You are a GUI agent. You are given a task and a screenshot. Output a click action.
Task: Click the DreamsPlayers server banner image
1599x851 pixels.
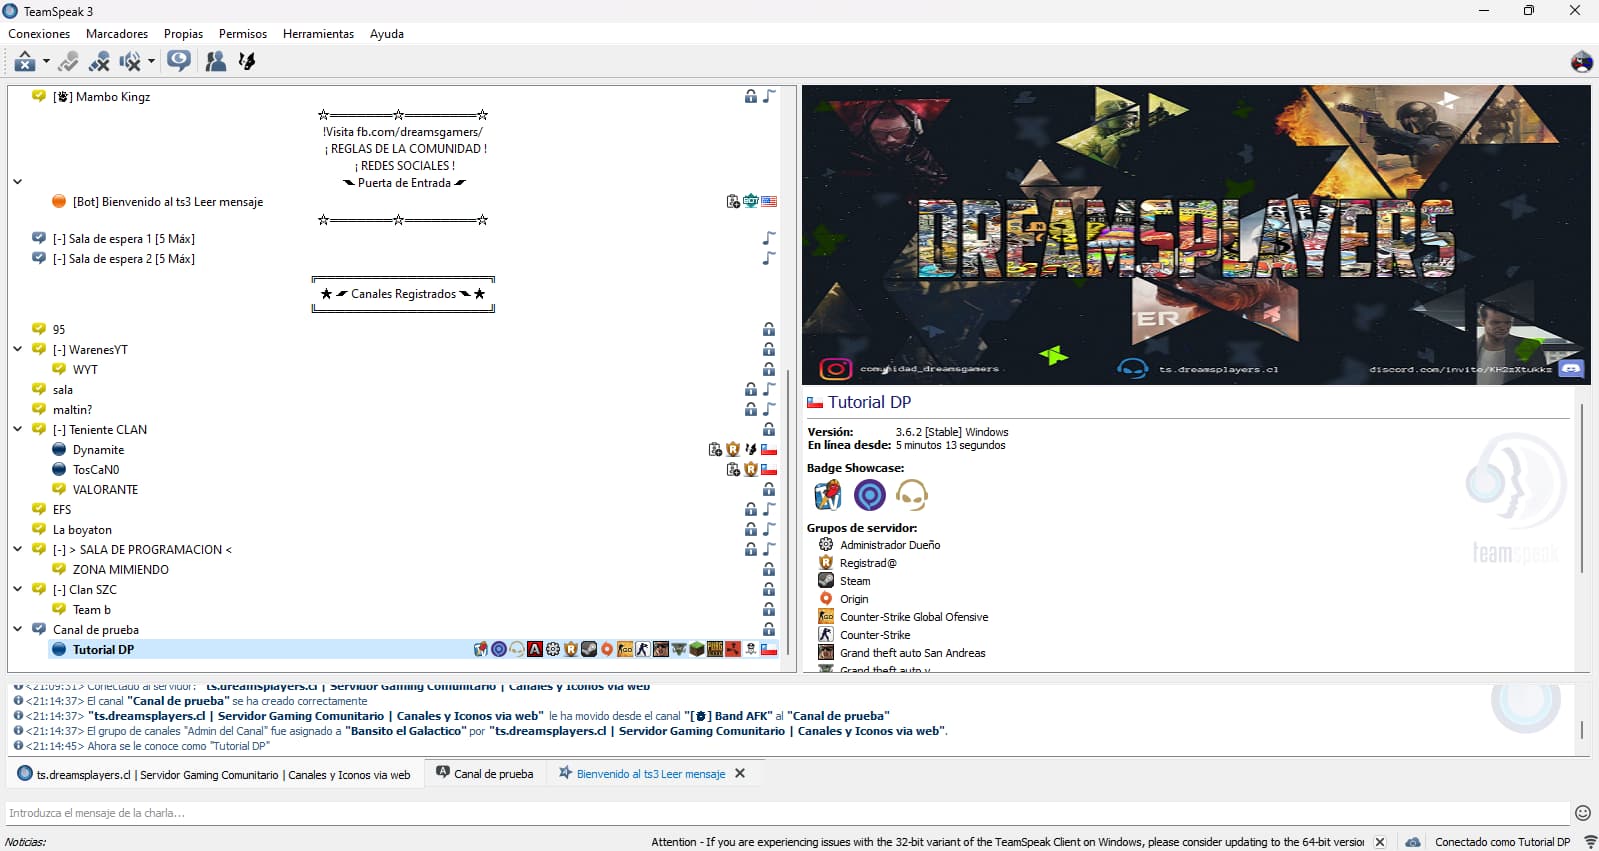click(1196, 235)
